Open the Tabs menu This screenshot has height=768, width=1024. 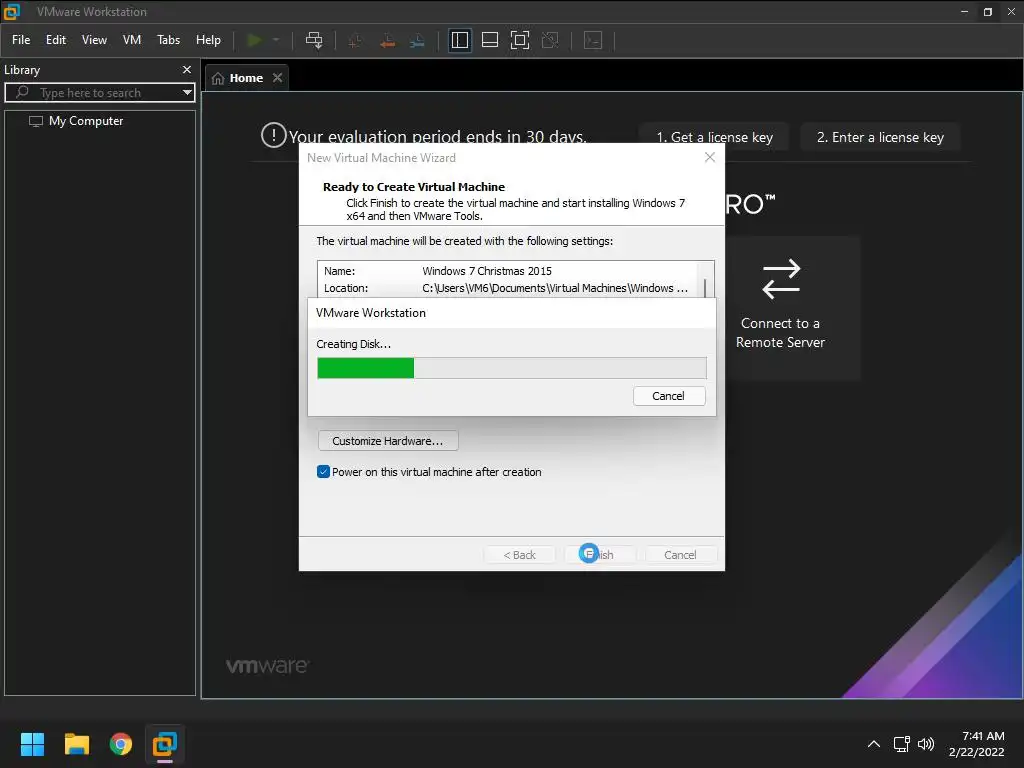(x=168, y=40)
